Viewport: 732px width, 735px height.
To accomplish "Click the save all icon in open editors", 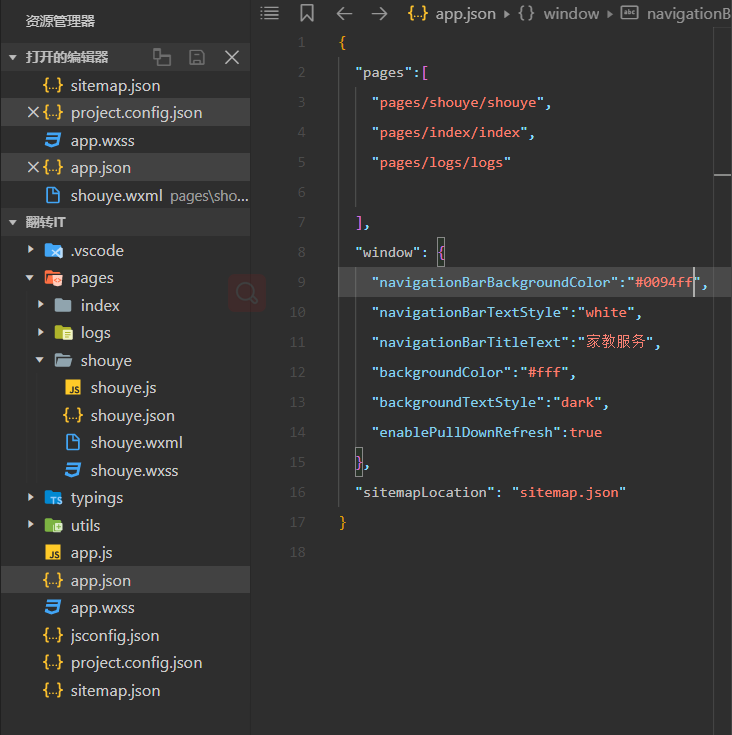I will 197,57.
